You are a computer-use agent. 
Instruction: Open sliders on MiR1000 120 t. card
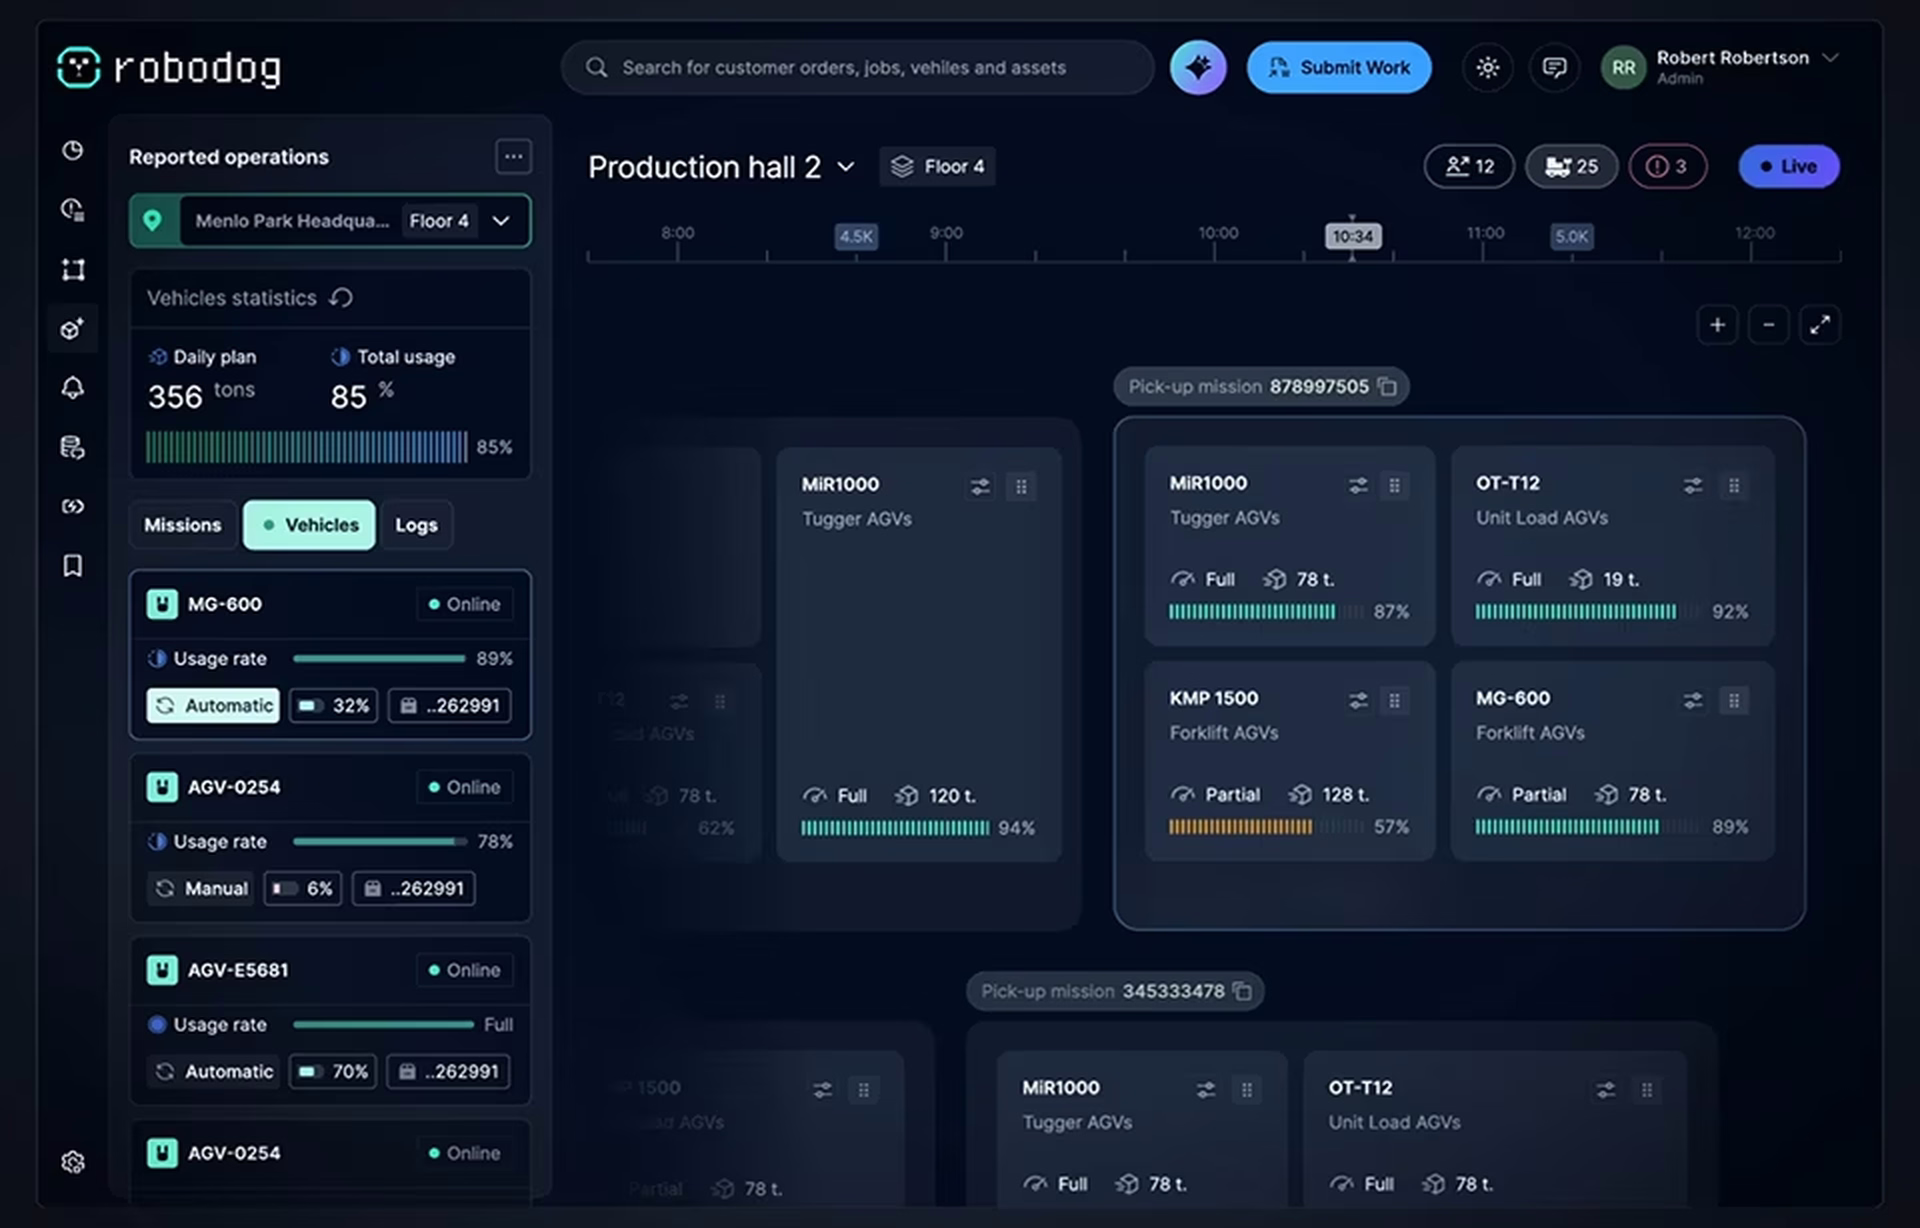coord(980,487)
